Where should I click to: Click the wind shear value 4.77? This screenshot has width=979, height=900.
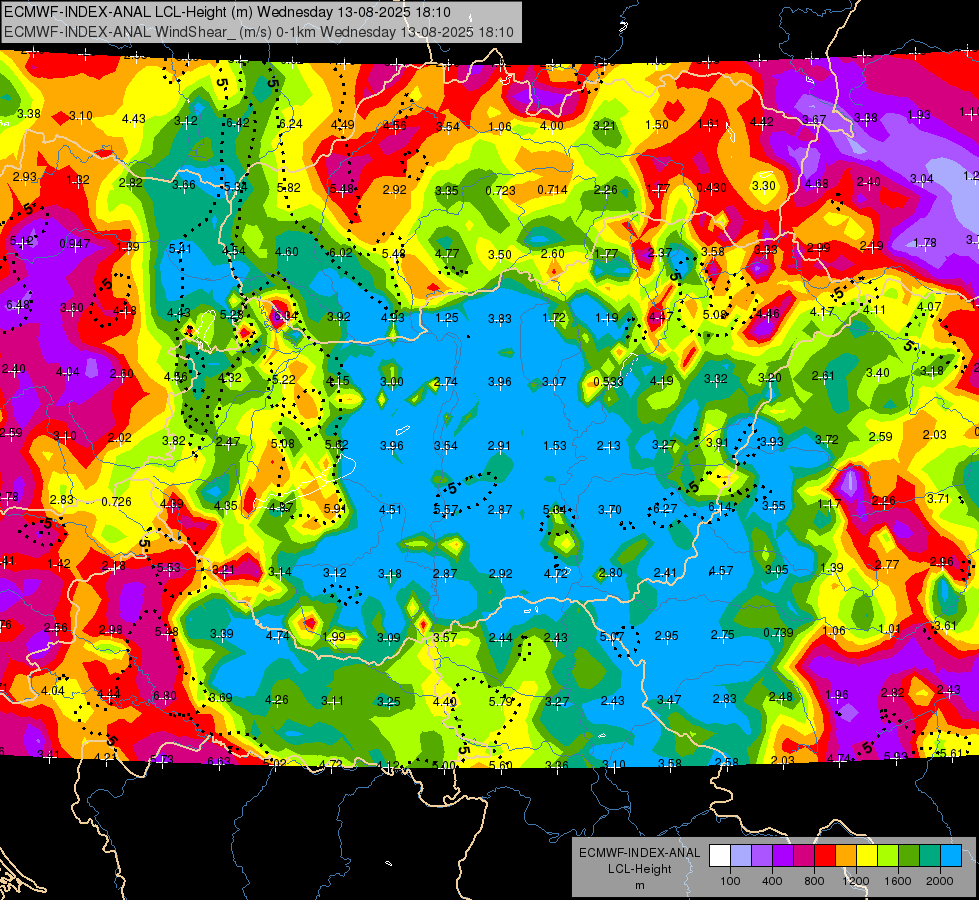[447, 253]
